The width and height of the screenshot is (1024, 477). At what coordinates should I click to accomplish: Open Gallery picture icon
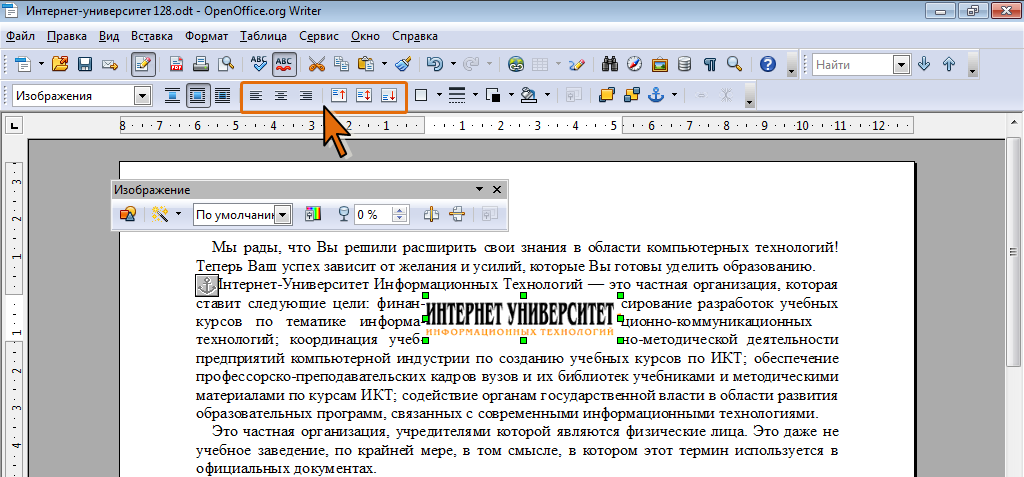coord(660,64)
